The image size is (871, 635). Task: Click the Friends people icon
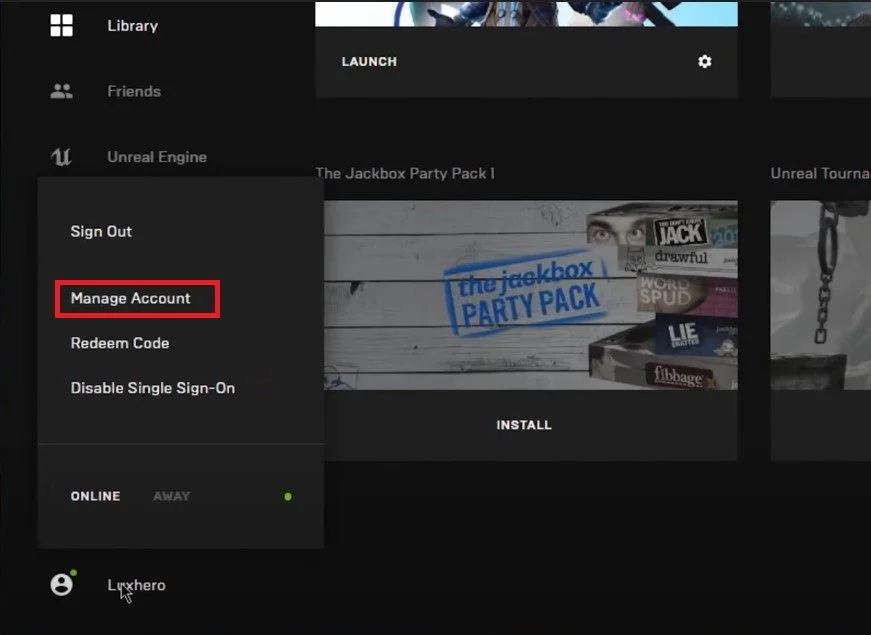tap(61, 91)
